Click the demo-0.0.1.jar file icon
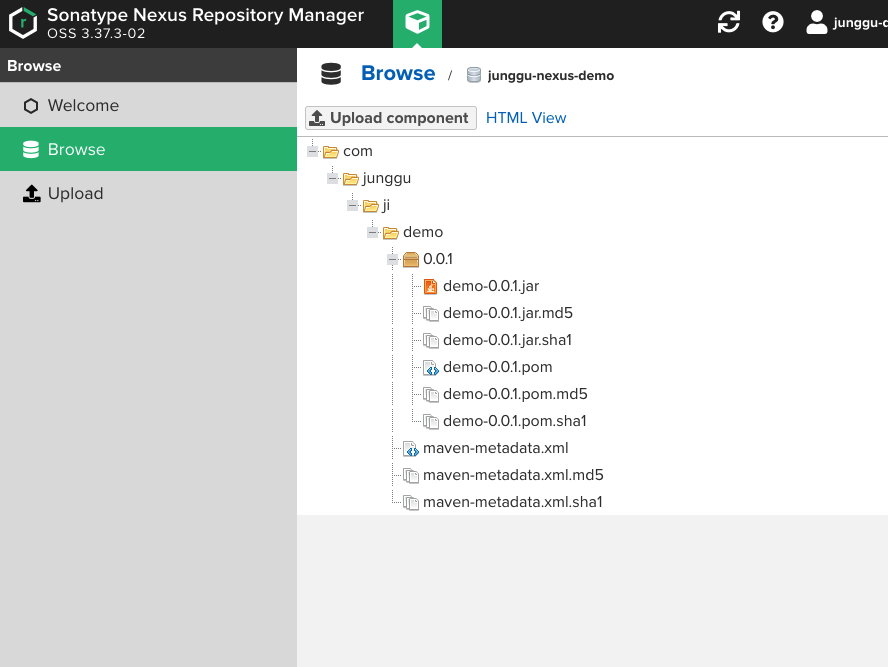888x667 pixels. (x=430, y=286)
